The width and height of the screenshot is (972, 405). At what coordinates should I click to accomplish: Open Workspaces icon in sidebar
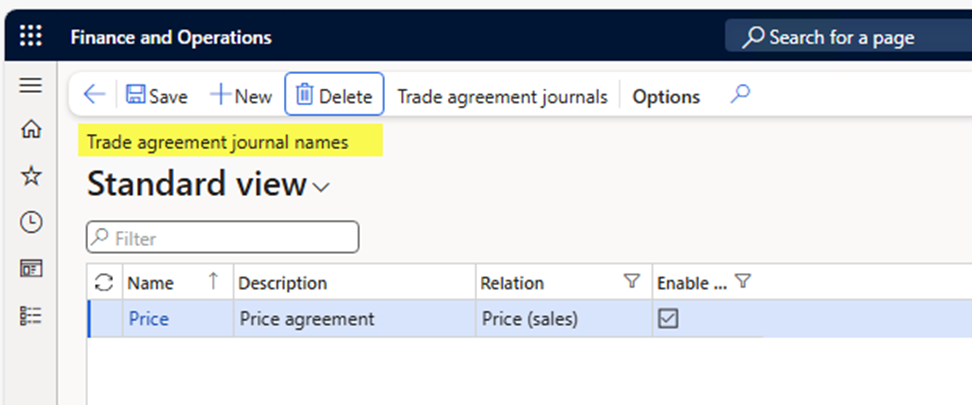(31, 269)
